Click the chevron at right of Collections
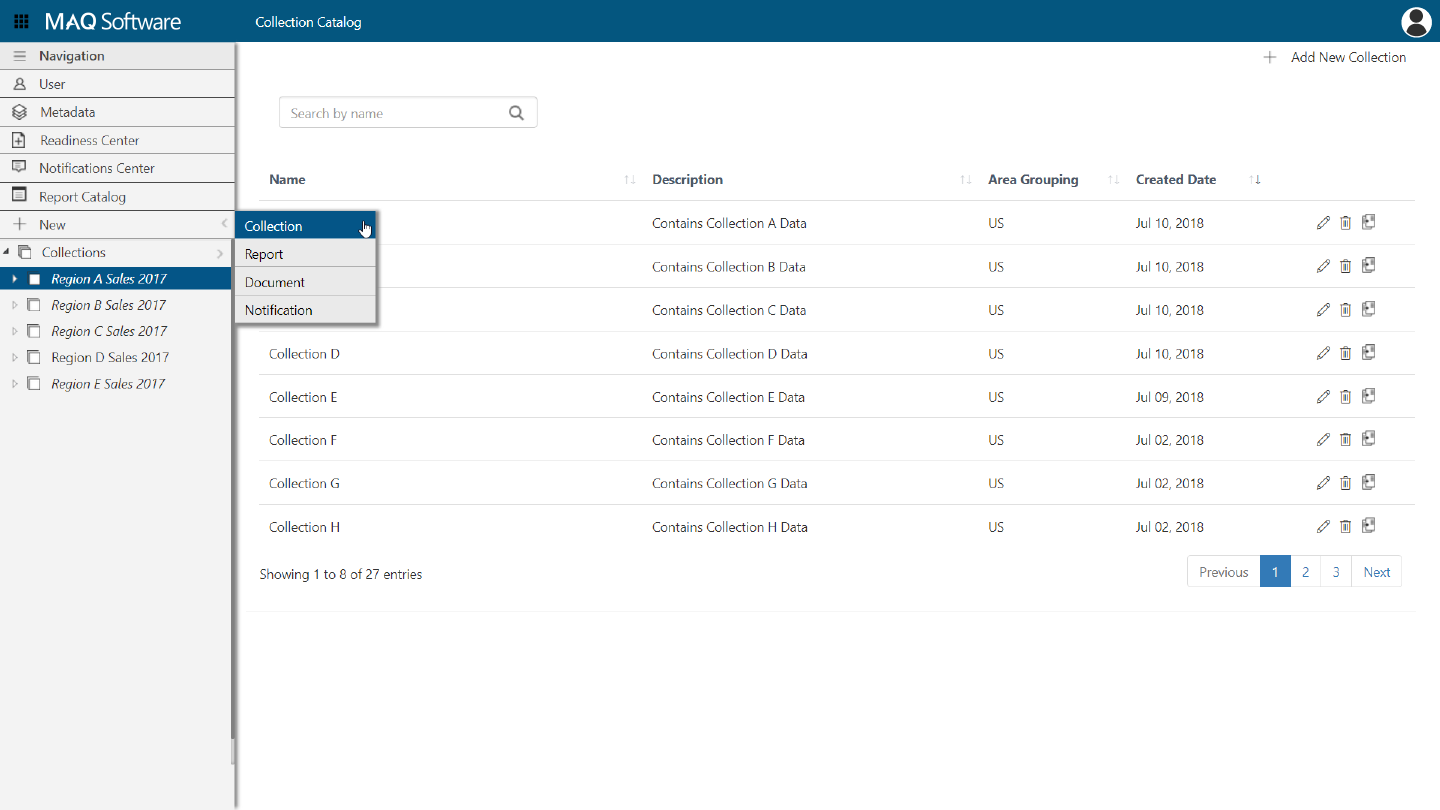The image size is (1440, 810). coord(220,253)
